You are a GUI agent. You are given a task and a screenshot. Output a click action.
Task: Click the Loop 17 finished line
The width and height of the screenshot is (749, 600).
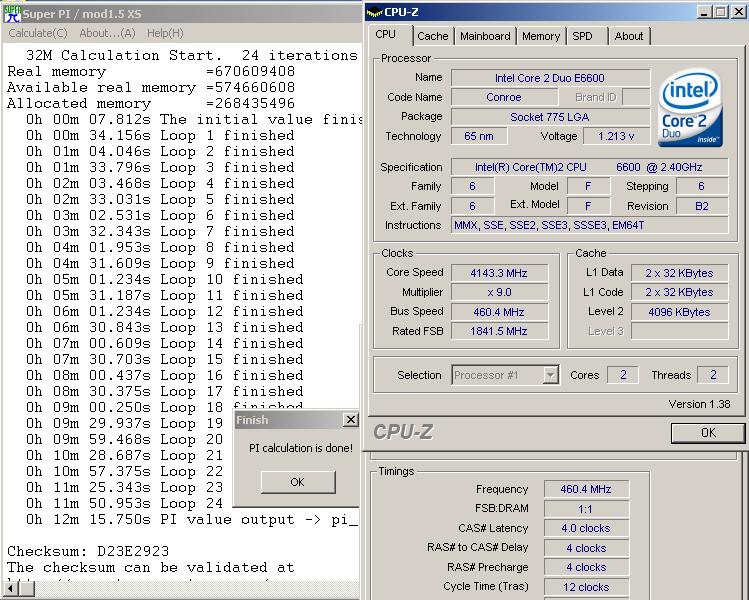pos(164,392)
